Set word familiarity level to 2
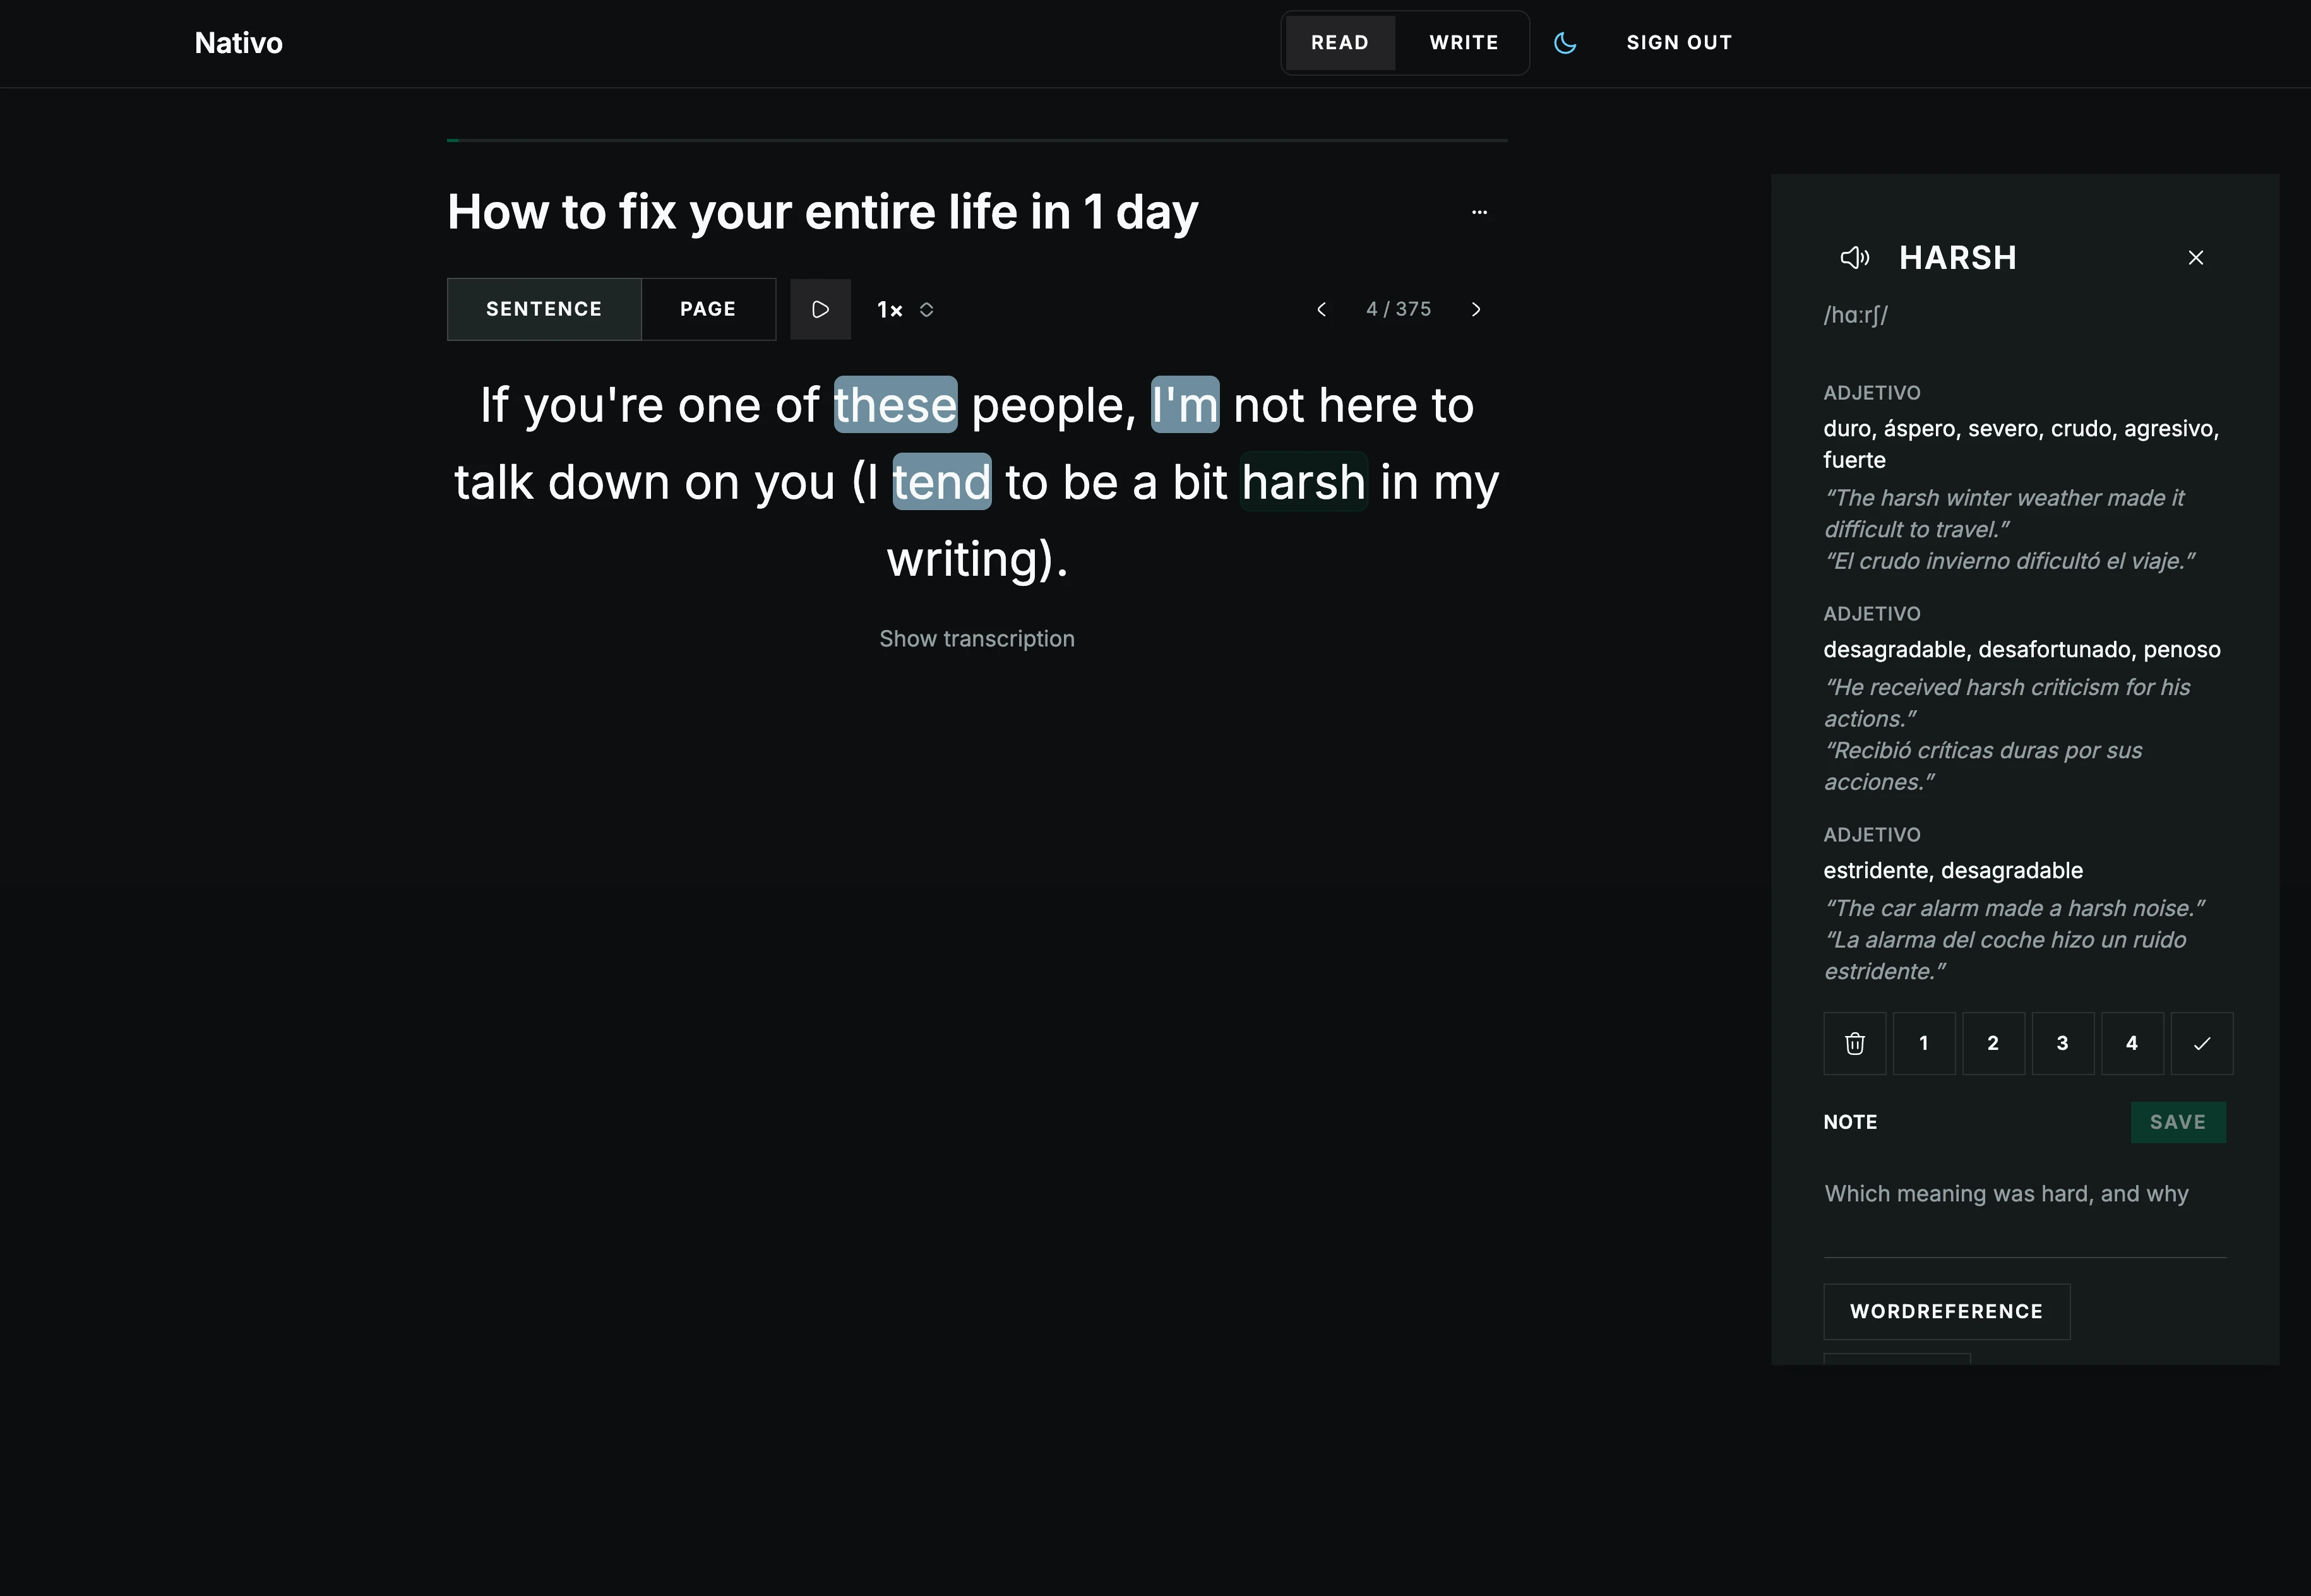Image resolution: width=2311 pixels, height=1596 pixels. point(1994,1043)
